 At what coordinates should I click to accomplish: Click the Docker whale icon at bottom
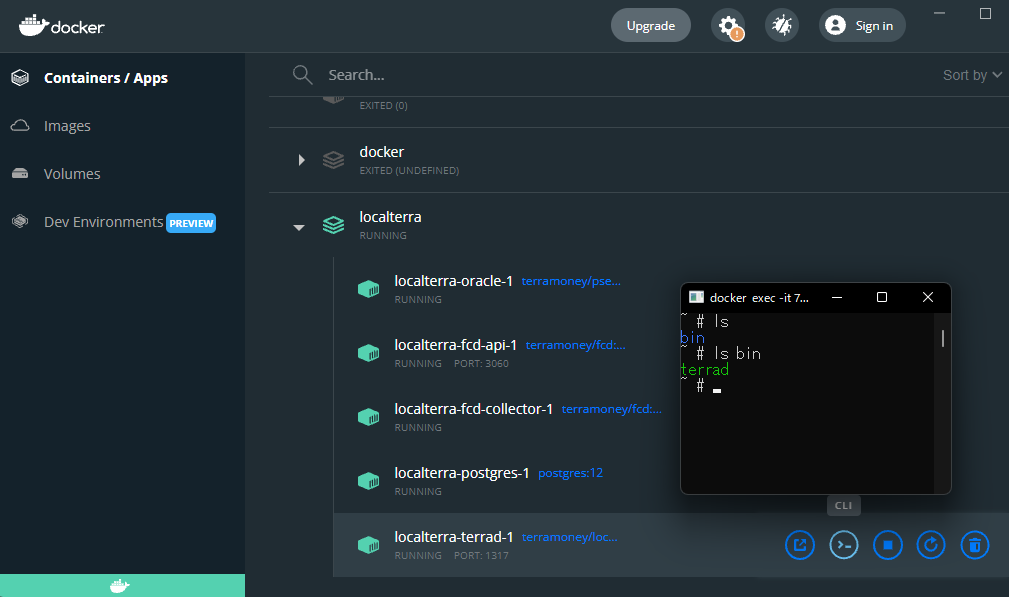click(121, 586)
